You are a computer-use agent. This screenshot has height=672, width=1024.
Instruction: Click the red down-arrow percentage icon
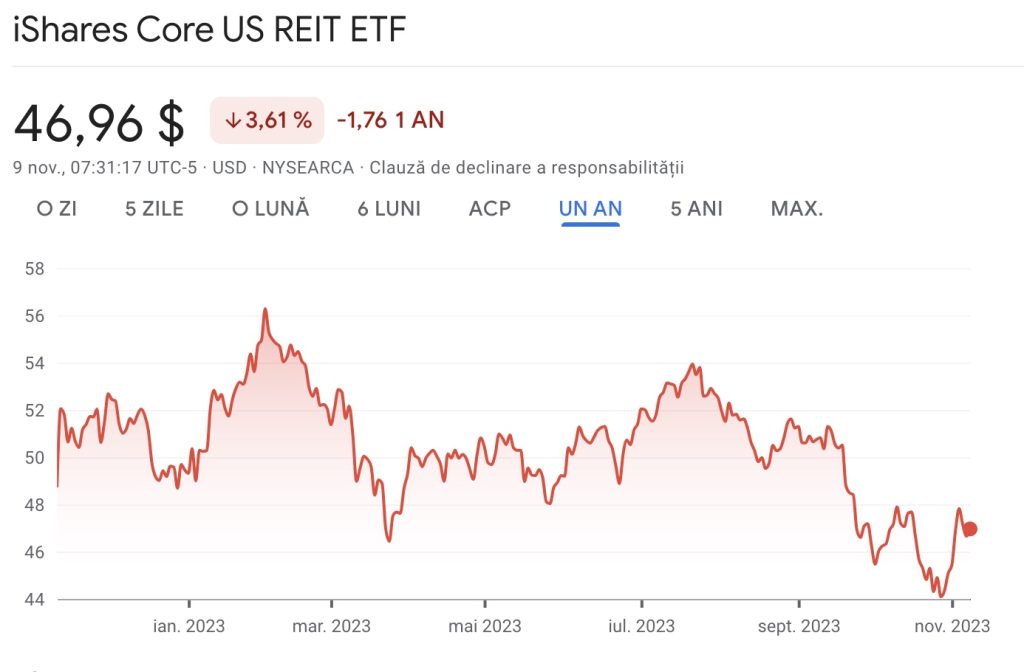pos(232,120)
